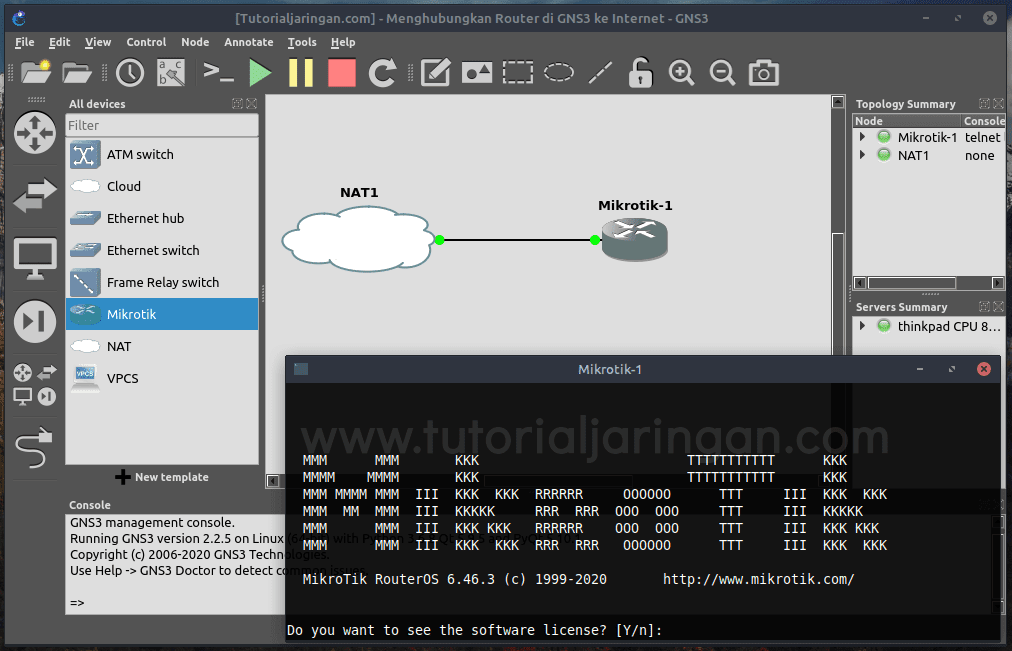The height and width of the screenshot is (651, 1012).
Task: Select Cloud in device list
Action: tap(162, 186)
